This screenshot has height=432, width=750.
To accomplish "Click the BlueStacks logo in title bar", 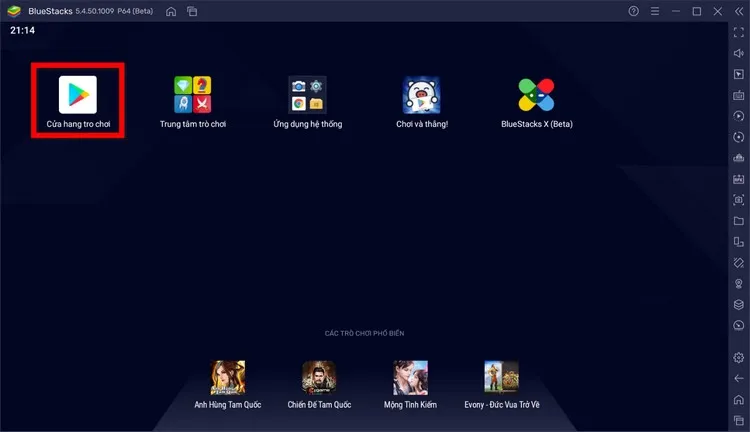I will [14, 11].
